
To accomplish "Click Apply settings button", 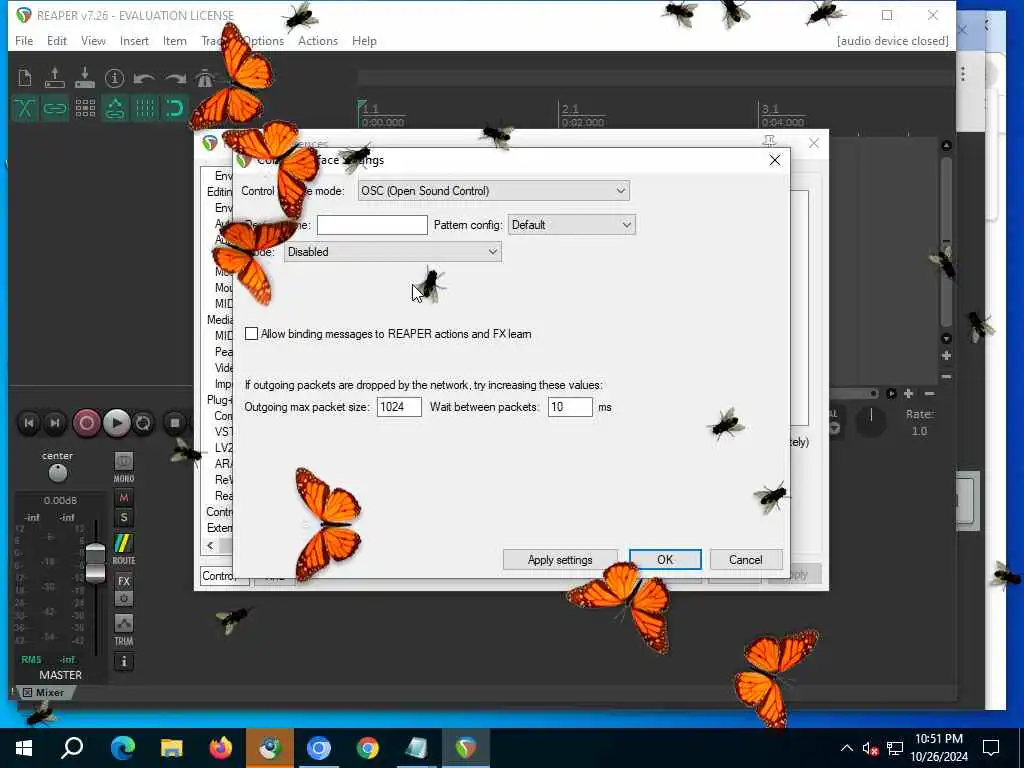I will pos(560,560).
